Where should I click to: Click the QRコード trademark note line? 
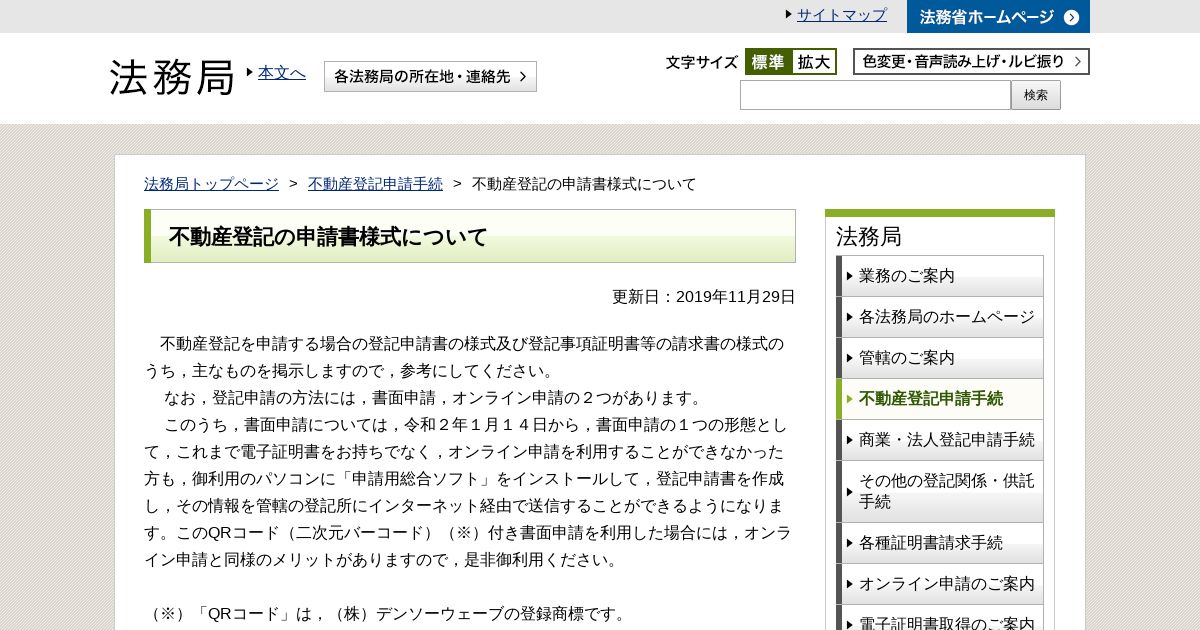(x=386, y=614)
